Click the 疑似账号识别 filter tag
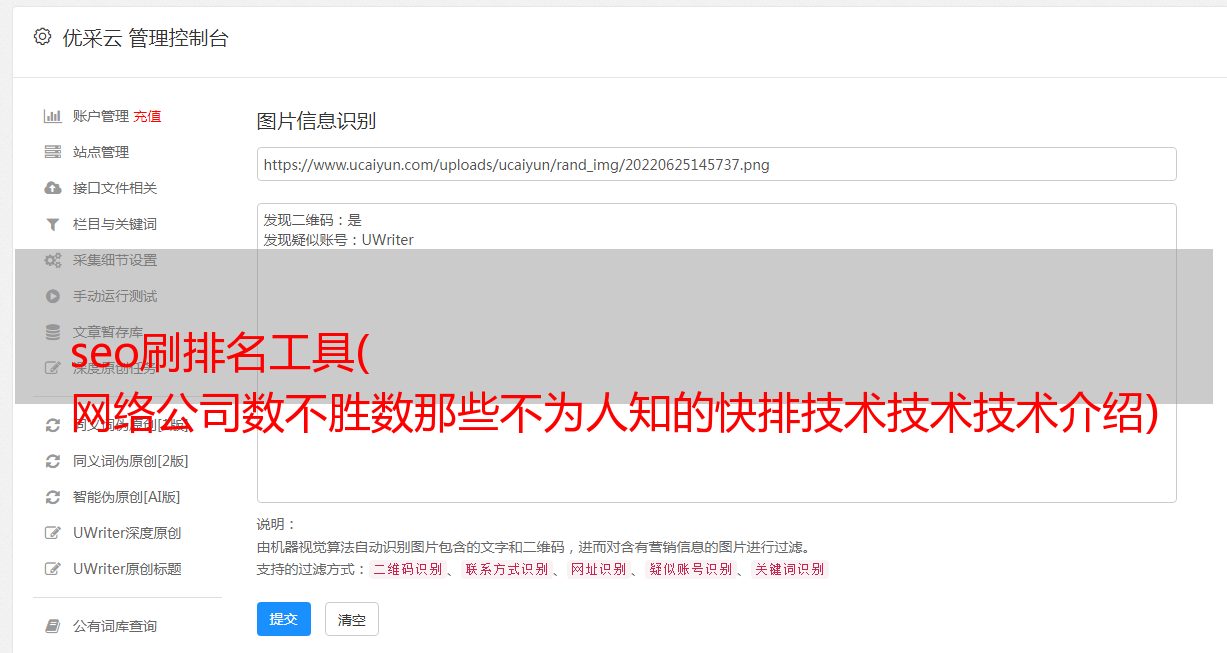The width and height of the screenshot is (1227, 653). (x=690, y=569)
